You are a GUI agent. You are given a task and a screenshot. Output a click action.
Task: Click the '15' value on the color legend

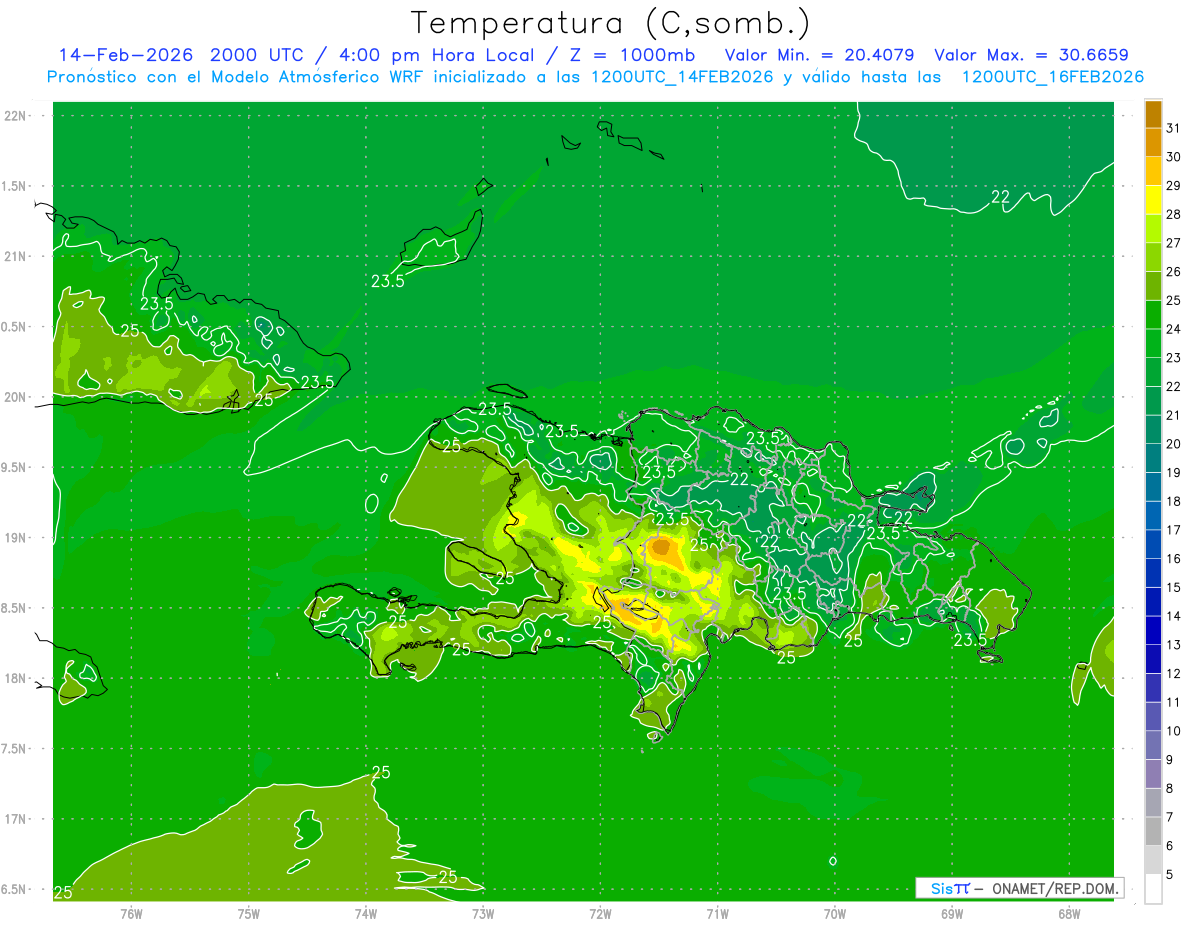pos(1173,588)
